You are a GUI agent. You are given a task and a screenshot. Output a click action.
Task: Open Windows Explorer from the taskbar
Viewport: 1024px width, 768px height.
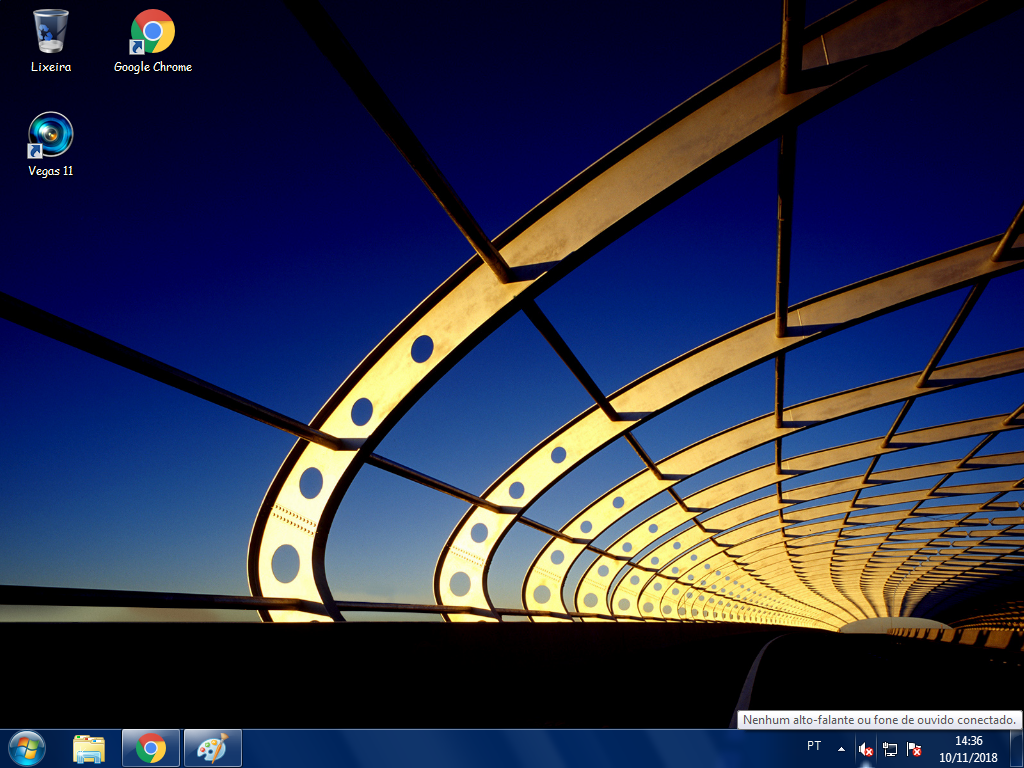[89, 748]
